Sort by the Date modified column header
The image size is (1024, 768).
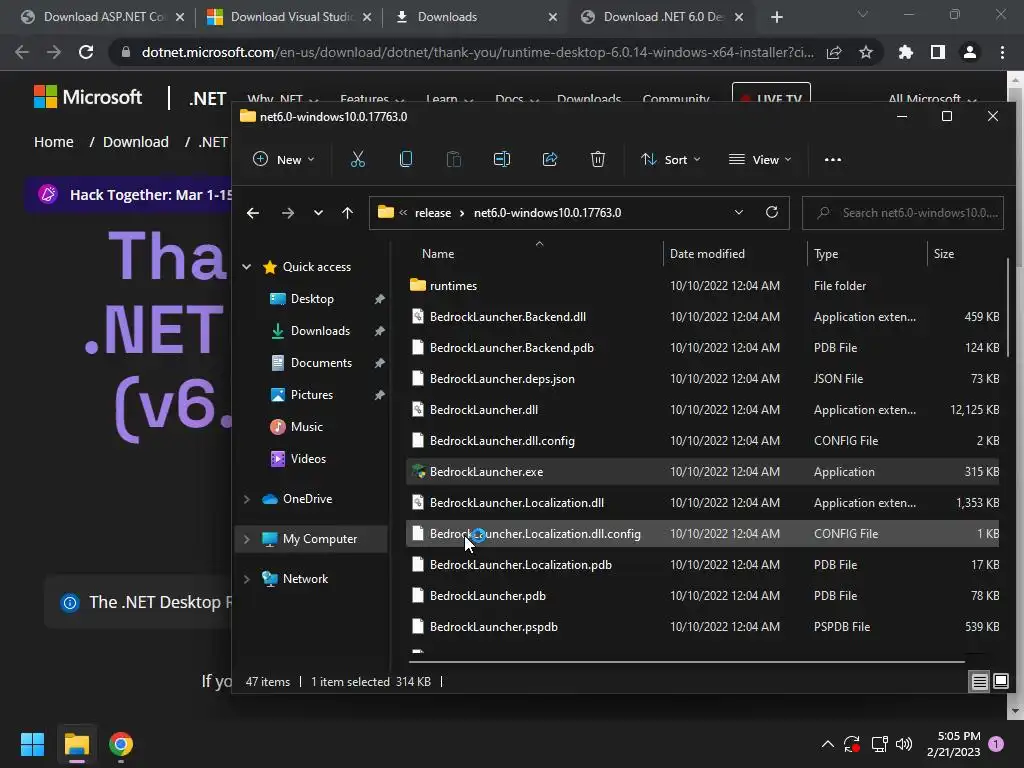click(x=707, y=253)
